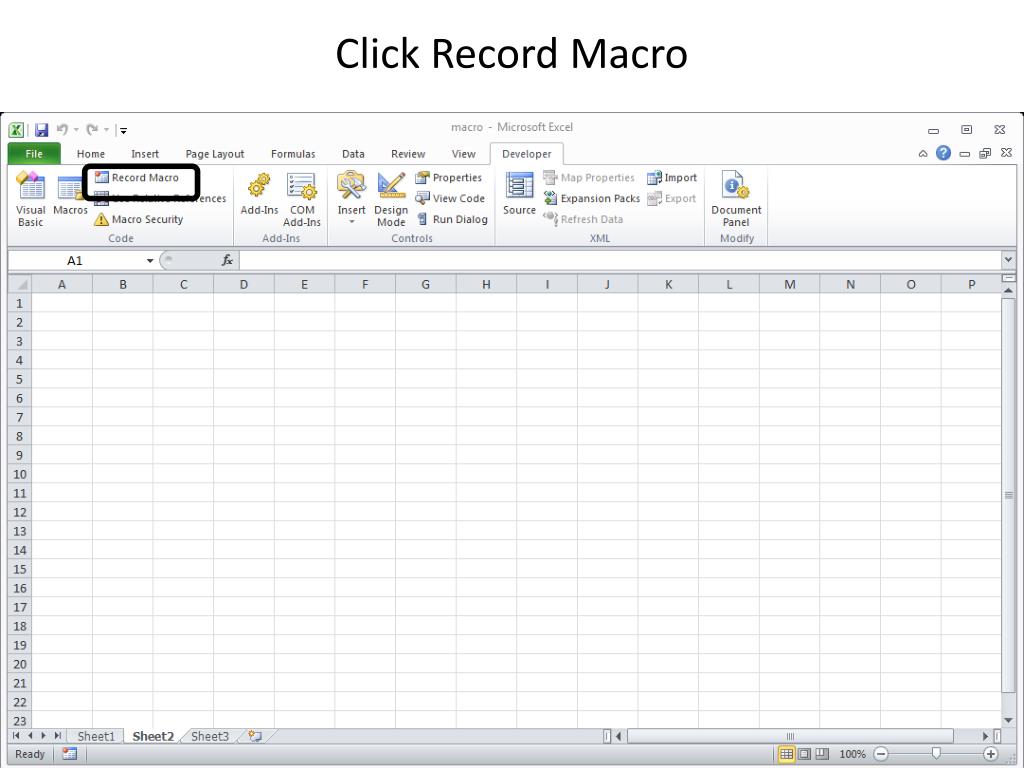Open the XML Source pane
The height and width of the screenshot is (768, 1024).
(x=519, y=194)
